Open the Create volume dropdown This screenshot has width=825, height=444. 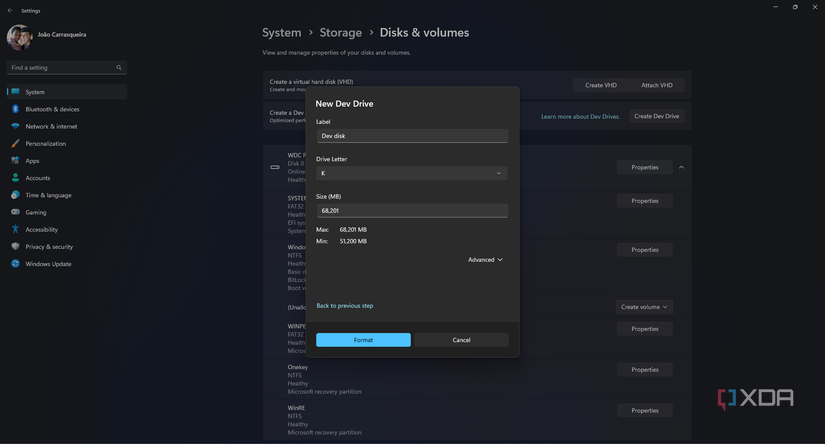pyautogui.click(x=644, y=307)
